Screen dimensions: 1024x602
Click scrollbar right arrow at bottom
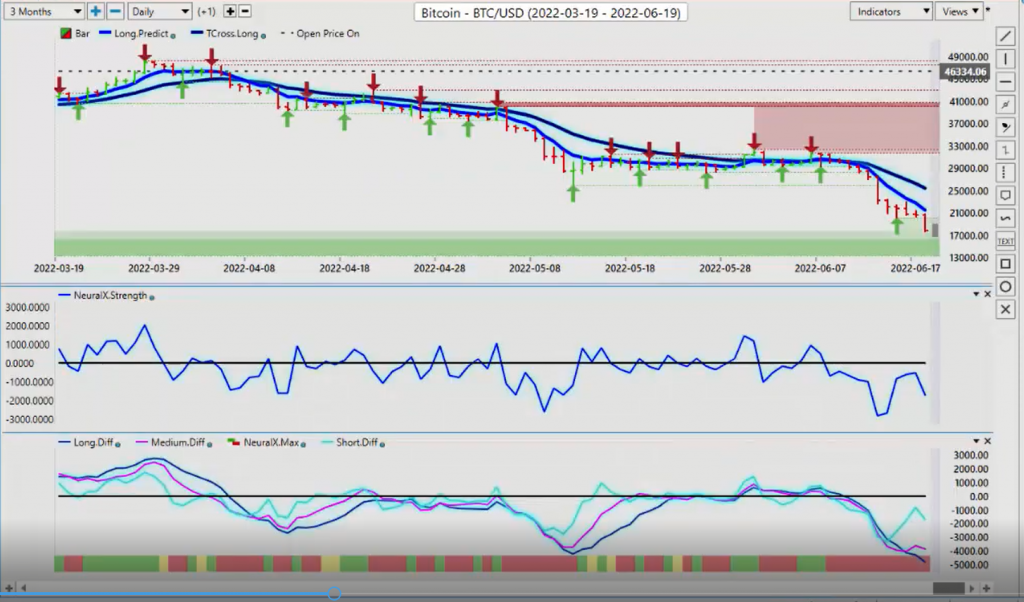[972, 588]
